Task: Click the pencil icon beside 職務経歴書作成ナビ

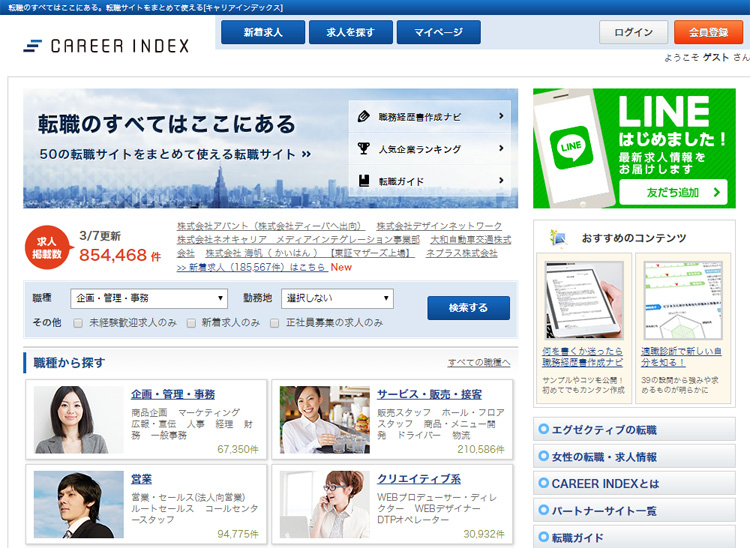Action: (364, 116)
